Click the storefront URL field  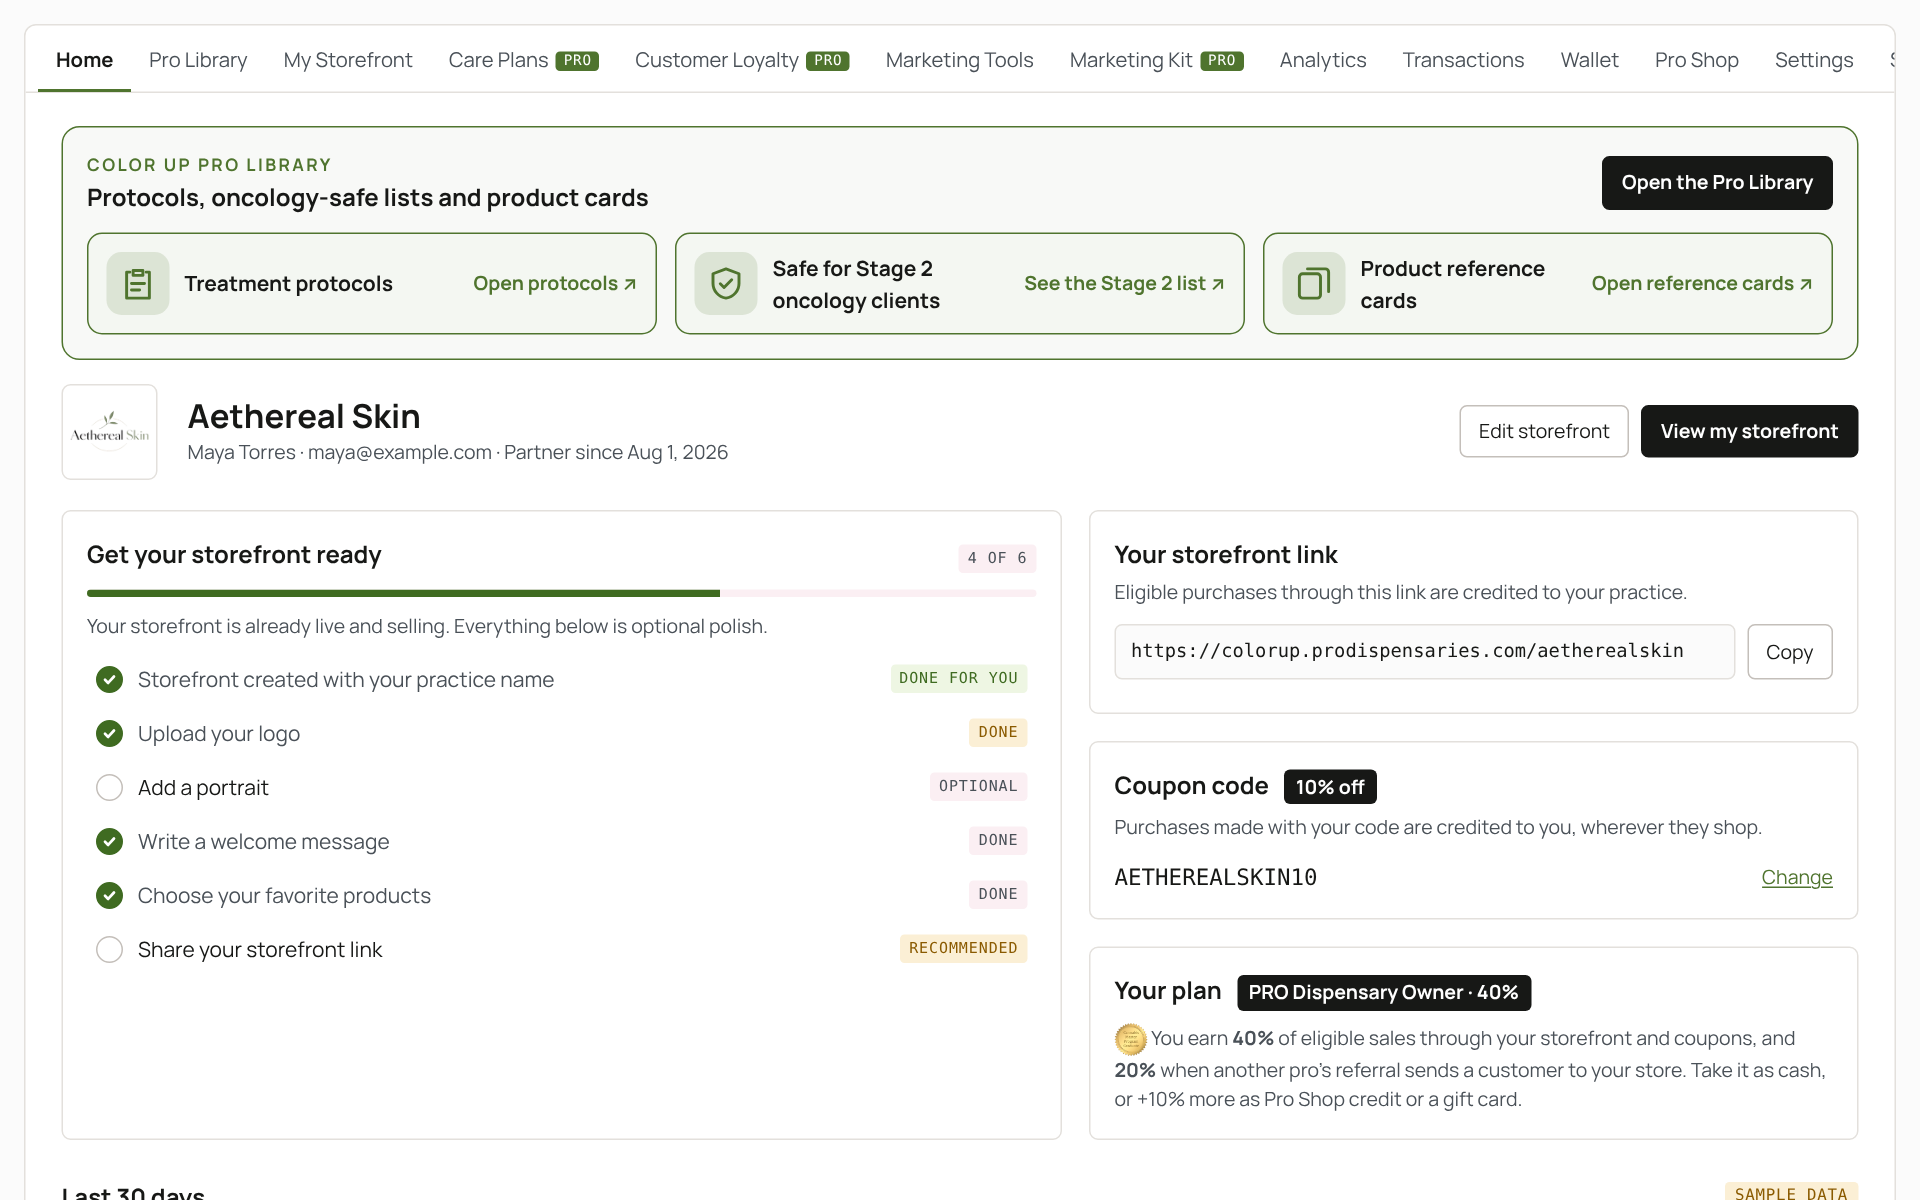click(x=1424, y=652)
